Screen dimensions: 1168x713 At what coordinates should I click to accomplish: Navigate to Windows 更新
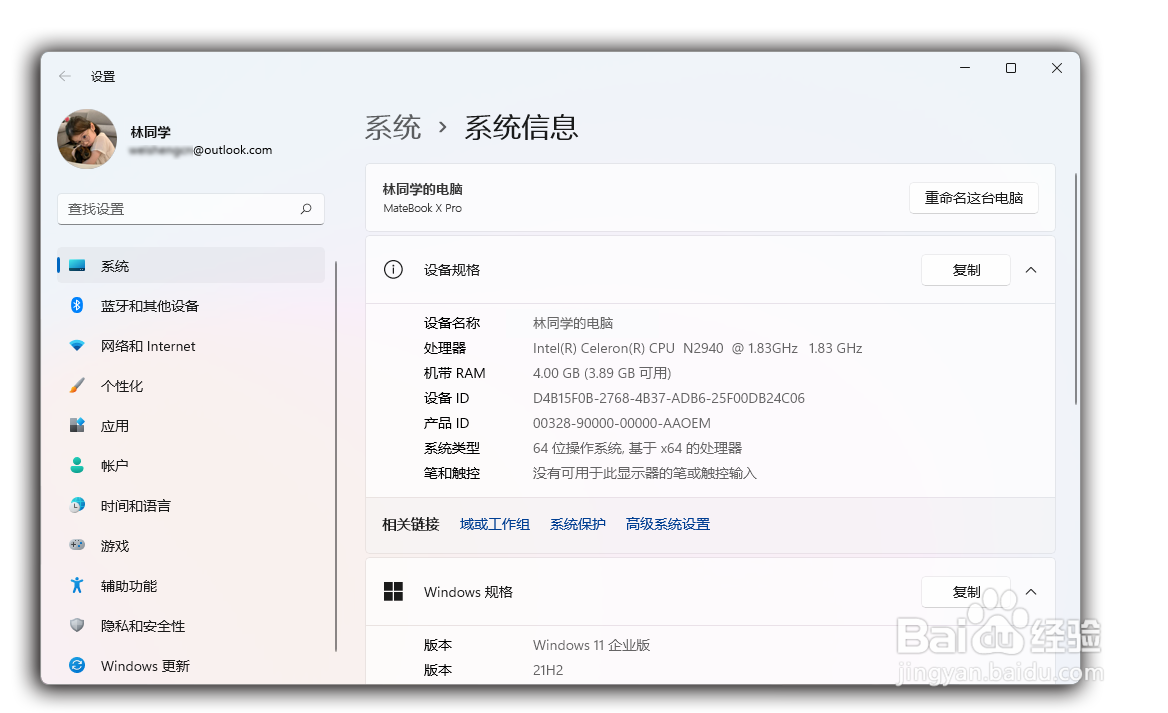191,665
